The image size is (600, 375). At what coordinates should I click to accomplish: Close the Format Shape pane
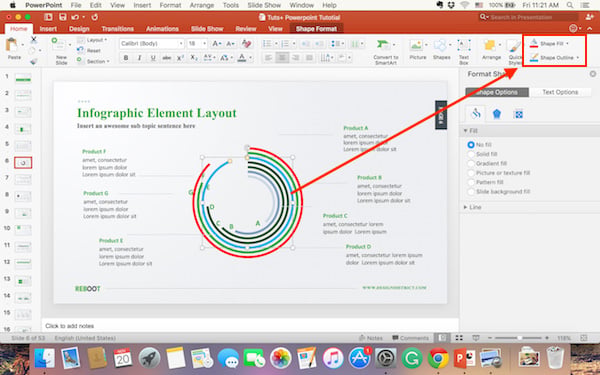coord(593,74)
